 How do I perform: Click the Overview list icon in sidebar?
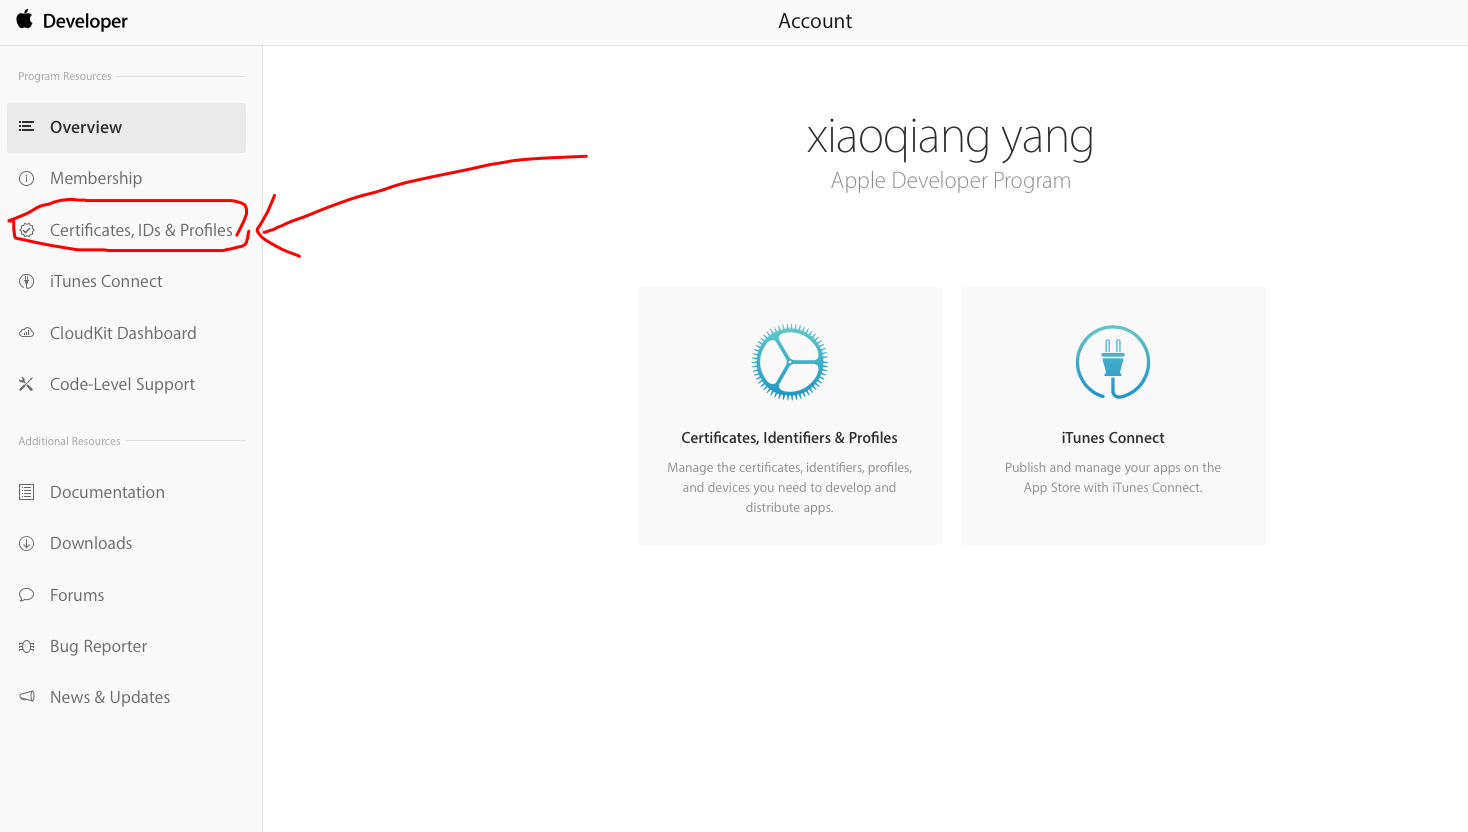click(27, 127)
